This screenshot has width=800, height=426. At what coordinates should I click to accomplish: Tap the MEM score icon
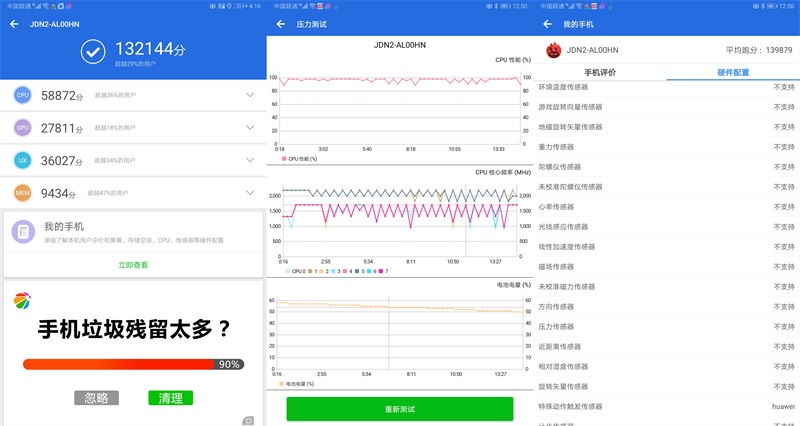22,193
